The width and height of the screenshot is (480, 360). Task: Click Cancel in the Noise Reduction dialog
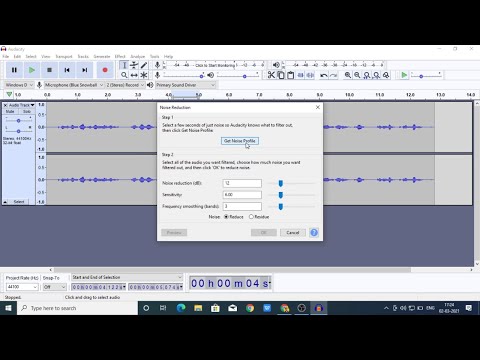(x=293, y=233)
